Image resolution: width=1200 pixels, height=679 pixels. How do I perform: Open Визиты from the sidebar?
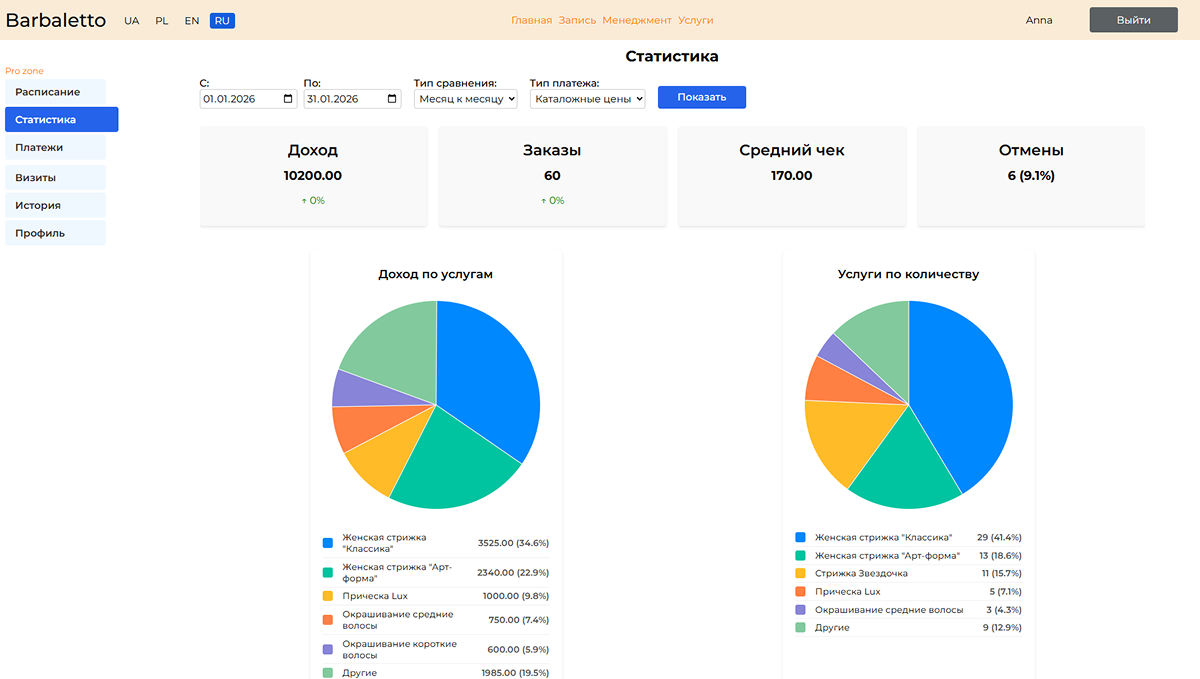[55, 177]
